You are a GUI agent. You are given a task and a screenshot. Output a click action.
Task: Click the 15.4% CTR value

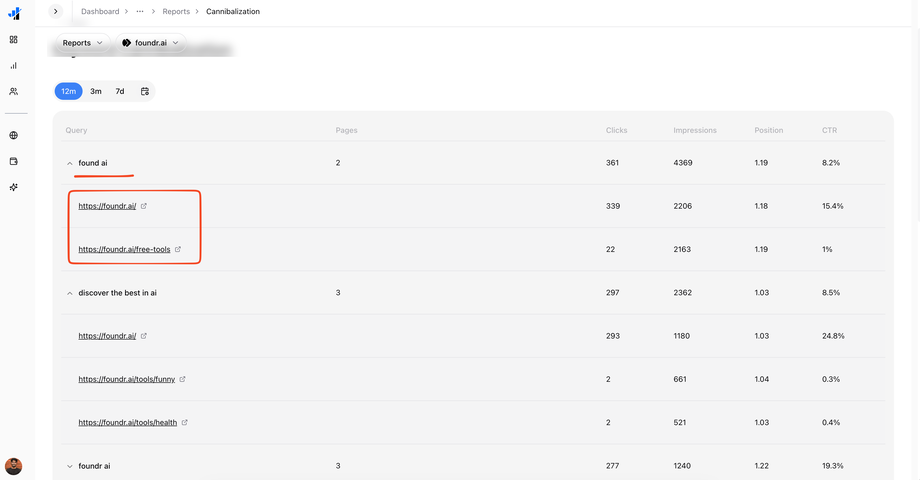click(833, 206)
